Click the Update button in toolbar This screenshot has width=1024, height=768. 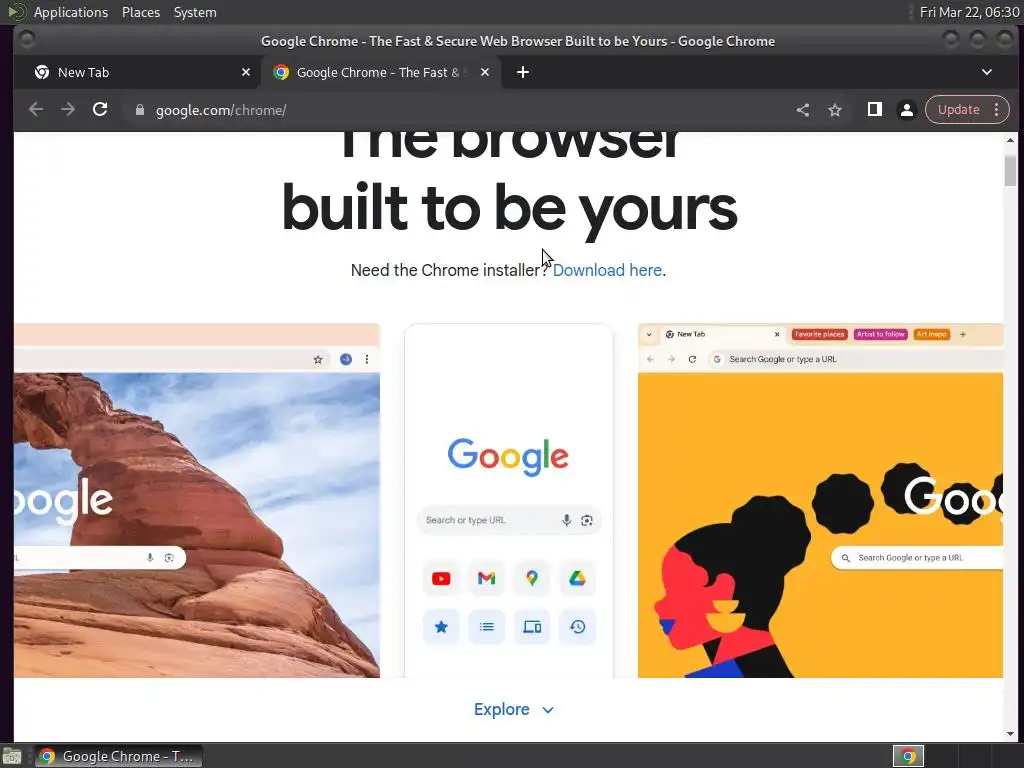(959, 110)
